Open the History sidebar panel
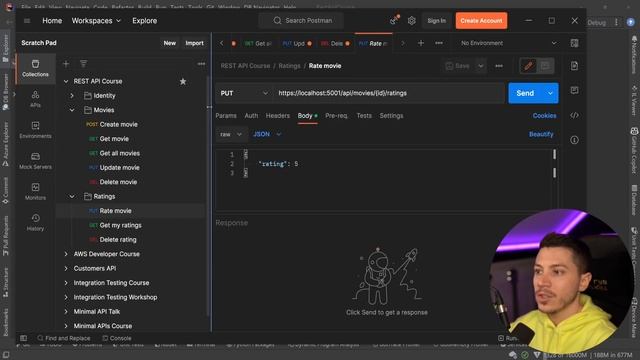Screen dimensions: 640x360 point(36,222)
